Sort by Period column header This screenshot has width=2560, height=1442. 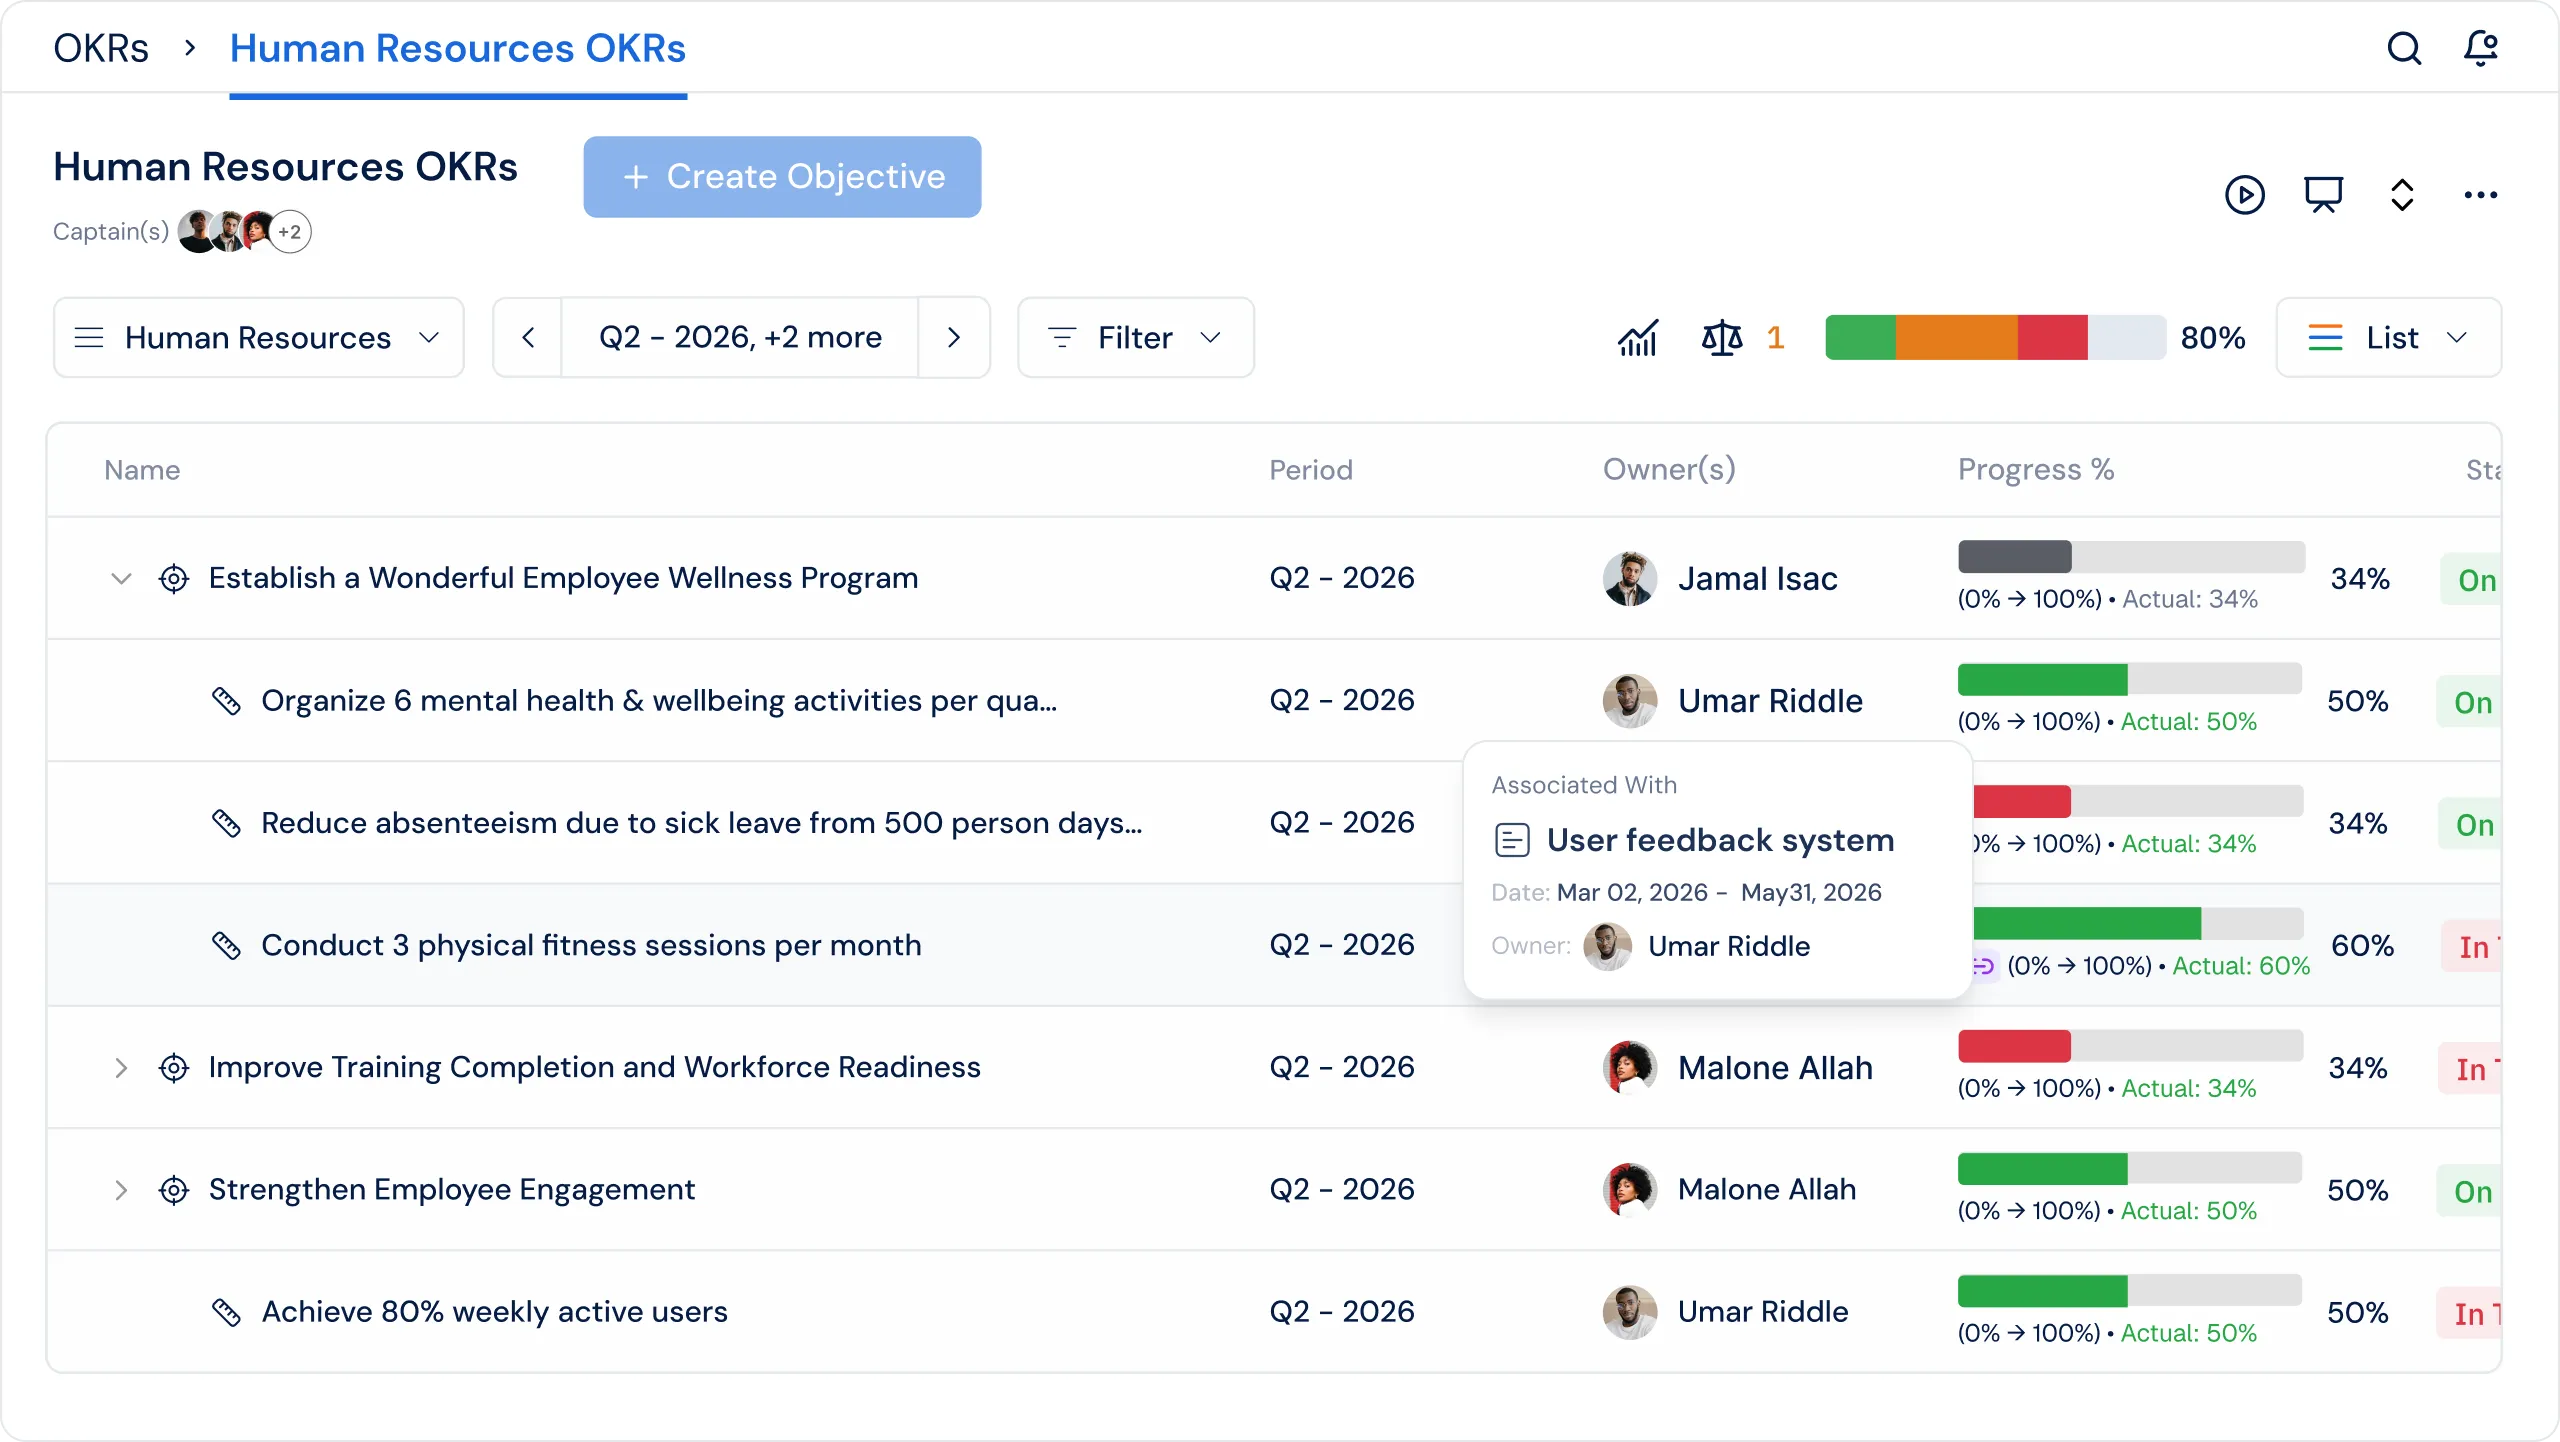pyautogui.click(x=1310, y=470)
